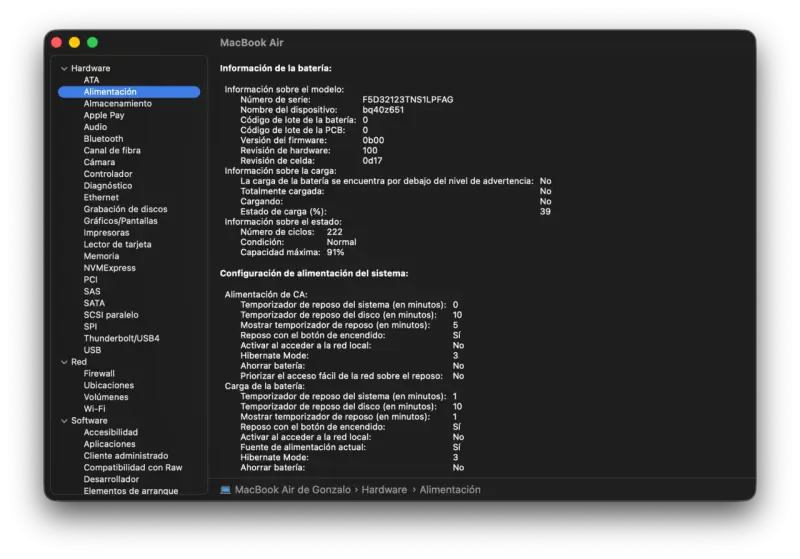Click the yellow minimize window button
Screen dimensions: 800x559
pos(74,42)
